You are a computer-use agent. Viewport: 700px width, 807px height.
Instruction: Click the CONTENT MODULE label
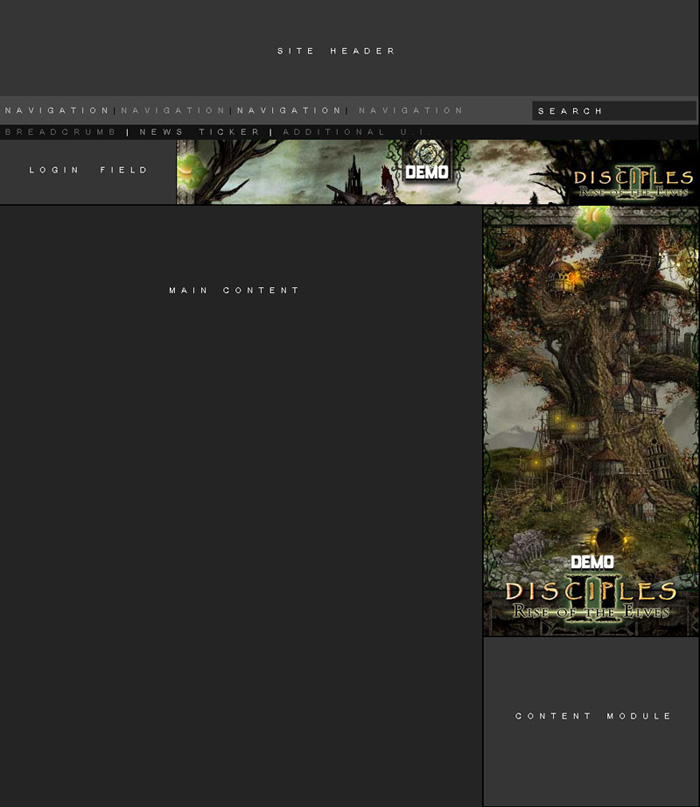pyautogui.click(x=593, y=716)
